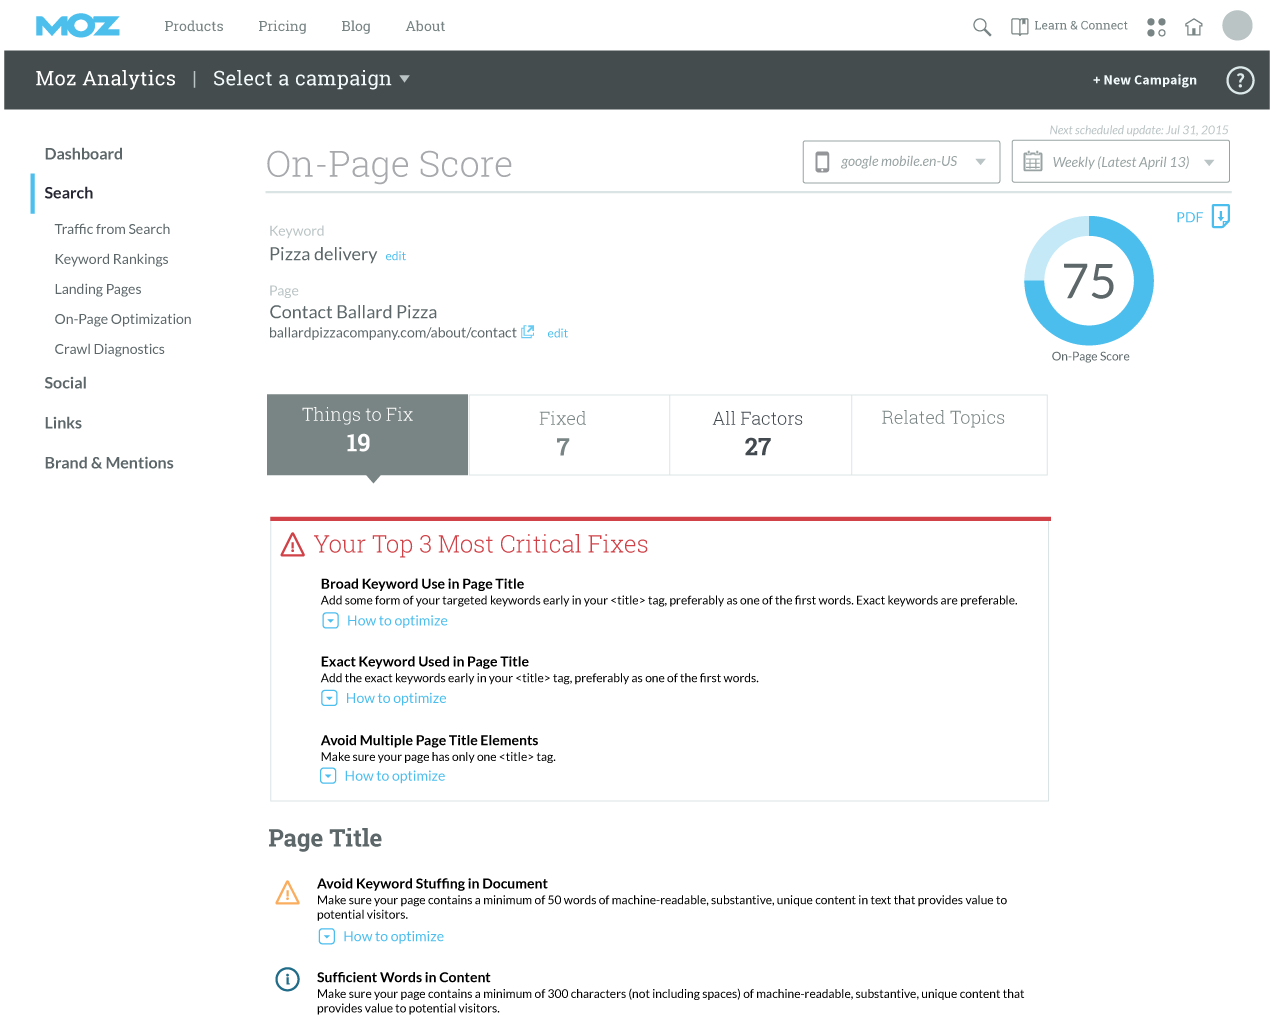
Task: Open the Pricing page
Action: pos(282,26)
